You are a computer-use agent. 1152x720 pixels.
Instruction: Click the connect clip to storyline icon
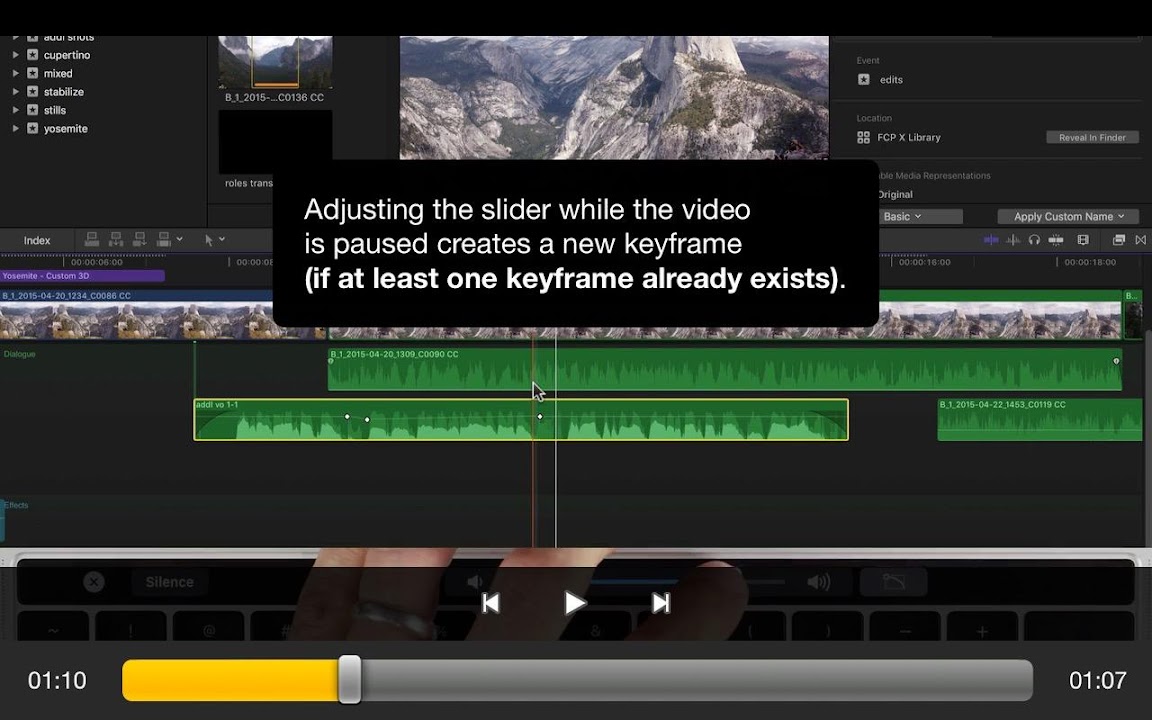92,240
